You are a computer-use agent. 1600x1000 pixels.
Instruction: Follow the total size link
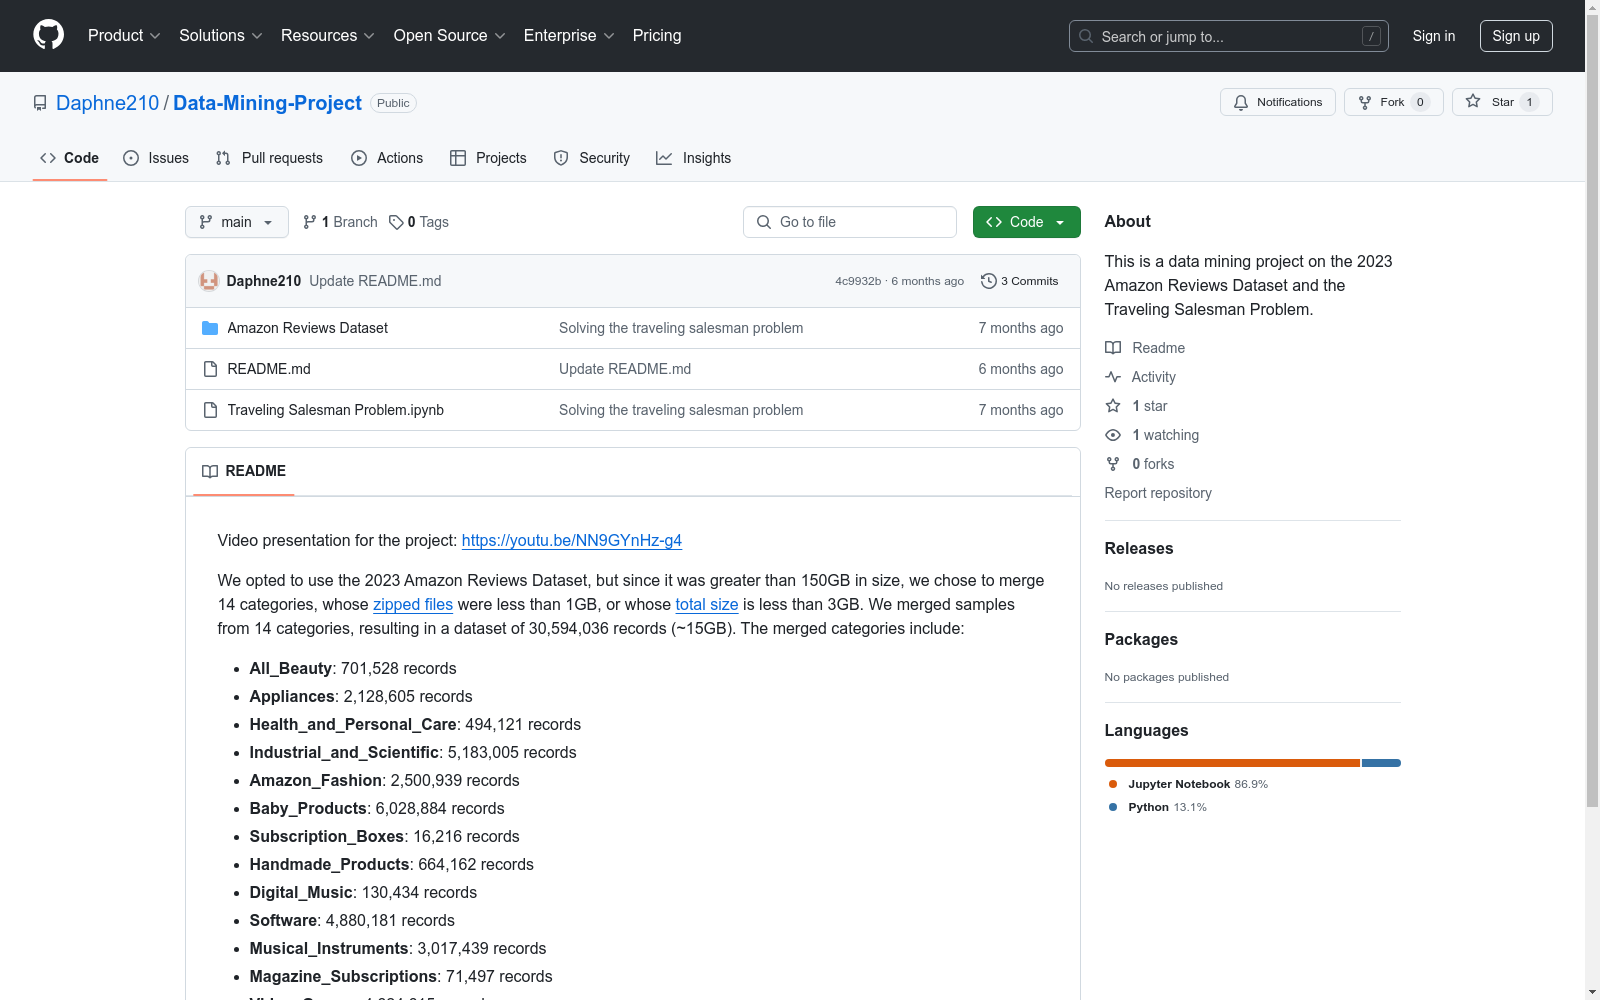pyautogui.click(x=707, y=604)
